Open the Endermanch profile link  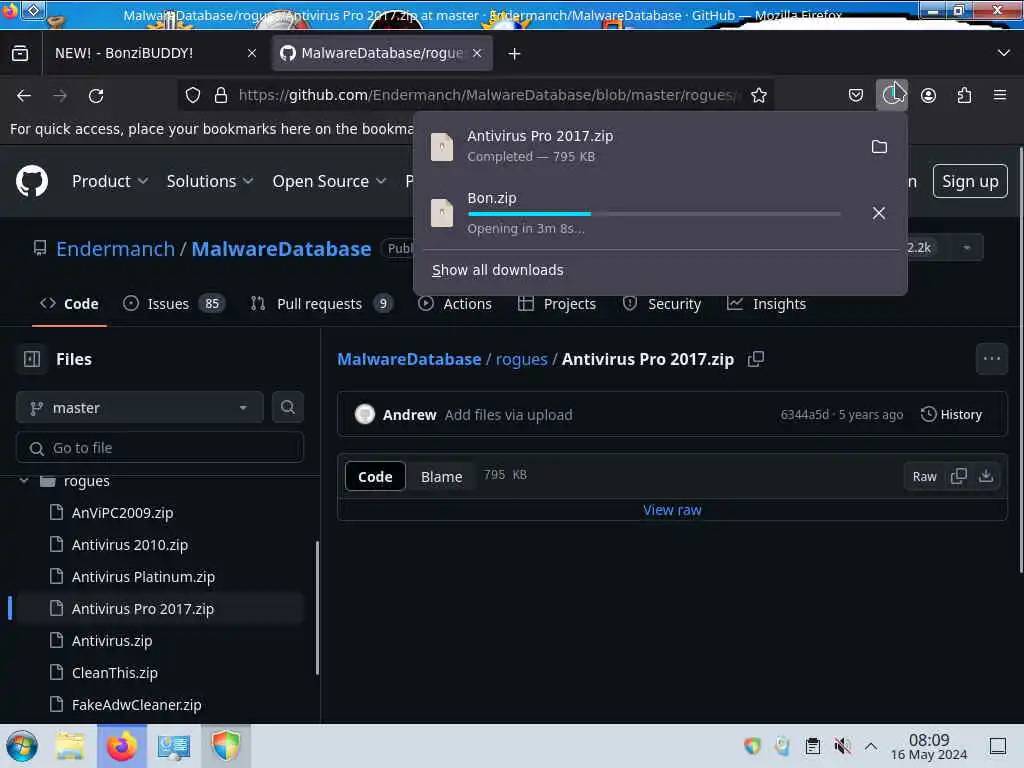point(116,249)
